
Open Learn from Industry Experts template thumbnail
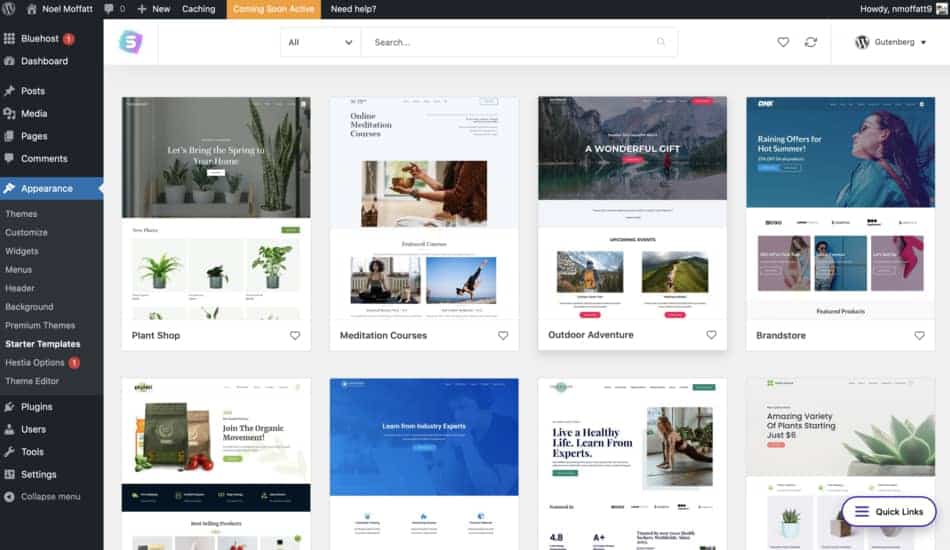pos(424,464)
